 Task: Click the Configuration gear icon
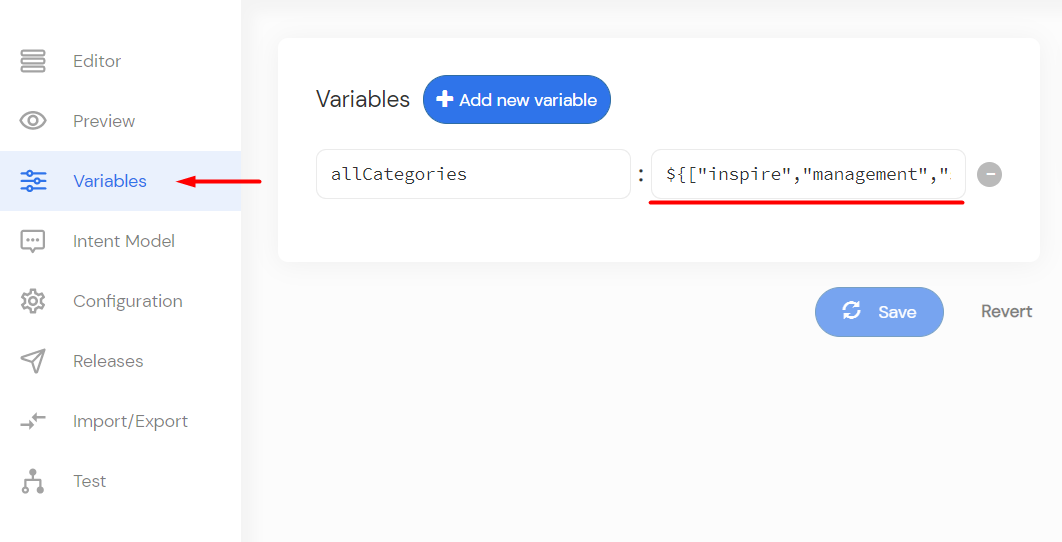pyautogui.click(x=33, y=301)
